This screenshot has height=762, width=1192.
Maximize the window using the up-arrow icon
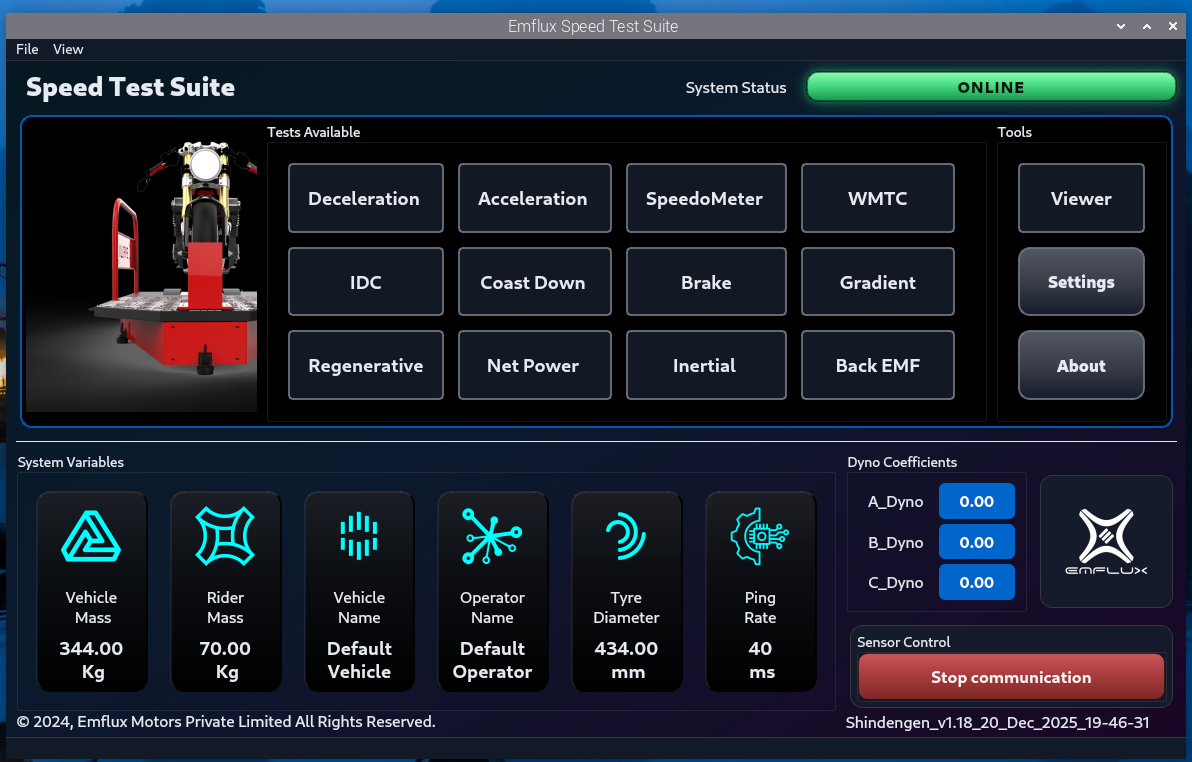pos(1146,26)
